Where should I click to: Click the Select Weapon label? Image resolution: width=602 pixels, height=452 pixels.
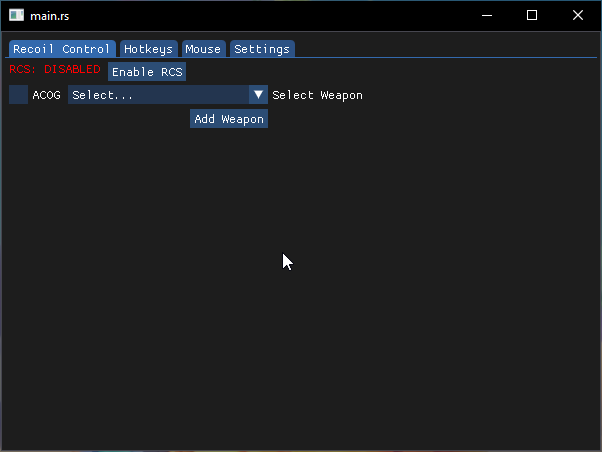click(318, 95)
